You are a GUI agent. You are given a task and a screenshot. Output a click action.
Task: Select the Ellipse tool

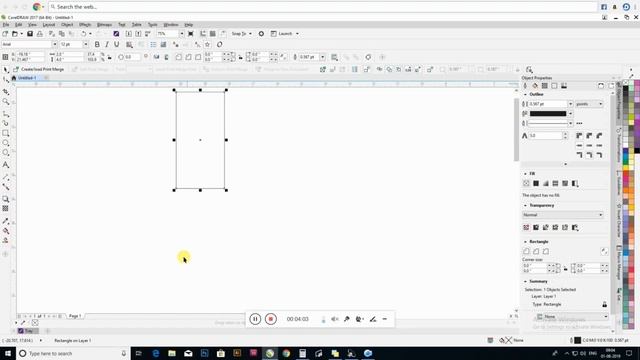click(x=6, y=143)
